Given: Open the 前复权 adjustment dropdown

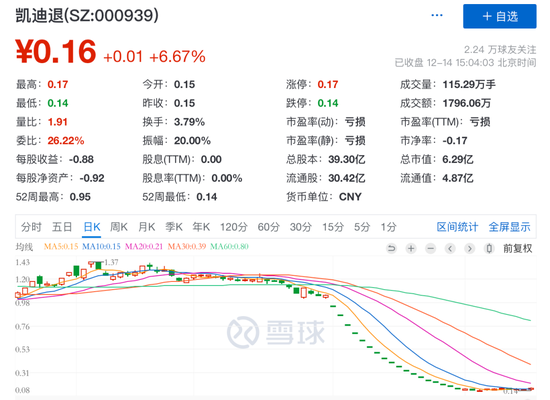Looking at the screenshot, I should click(x=518, y=249).
